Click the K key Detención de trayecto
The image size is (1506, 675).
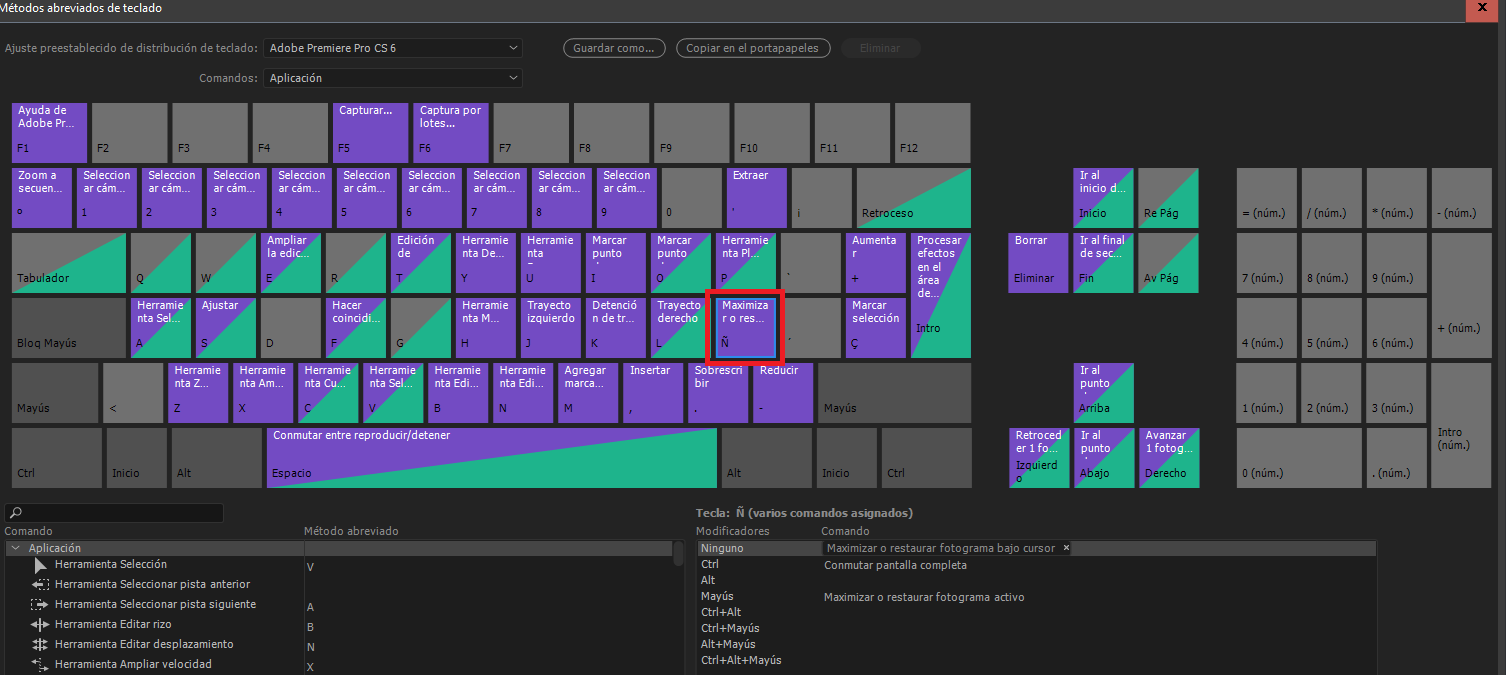[615, 327]
